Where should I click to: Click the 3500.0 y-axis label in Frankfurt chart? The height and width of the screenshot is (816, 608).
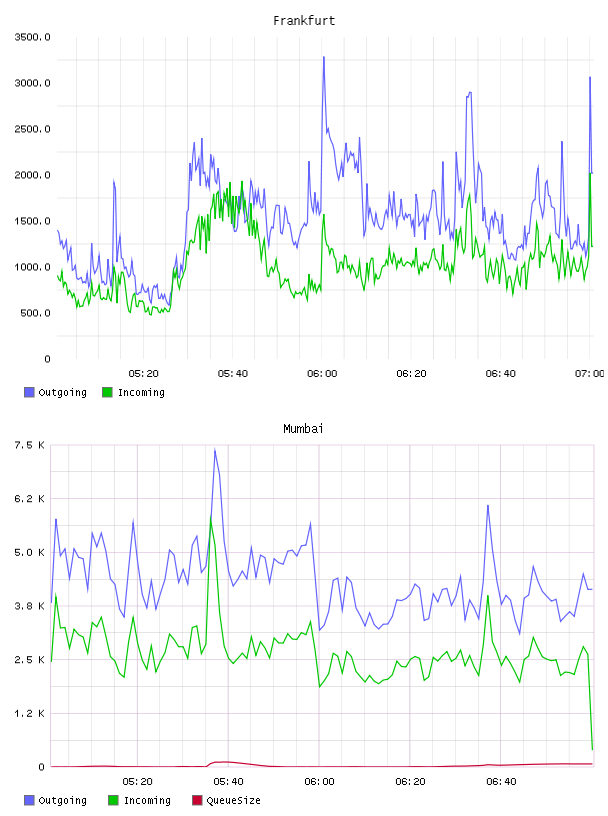pyautogui.click(x=33, y=37)
